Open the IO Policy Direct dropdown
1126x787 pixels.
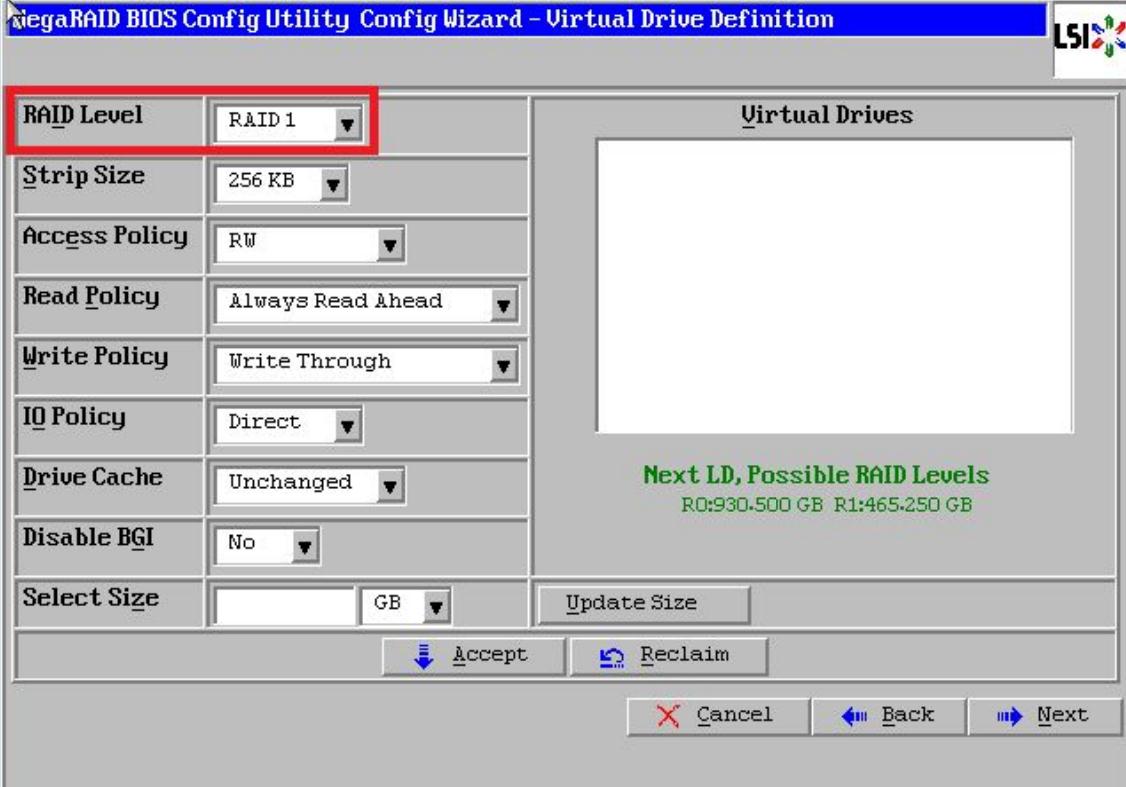pos(289,424)
